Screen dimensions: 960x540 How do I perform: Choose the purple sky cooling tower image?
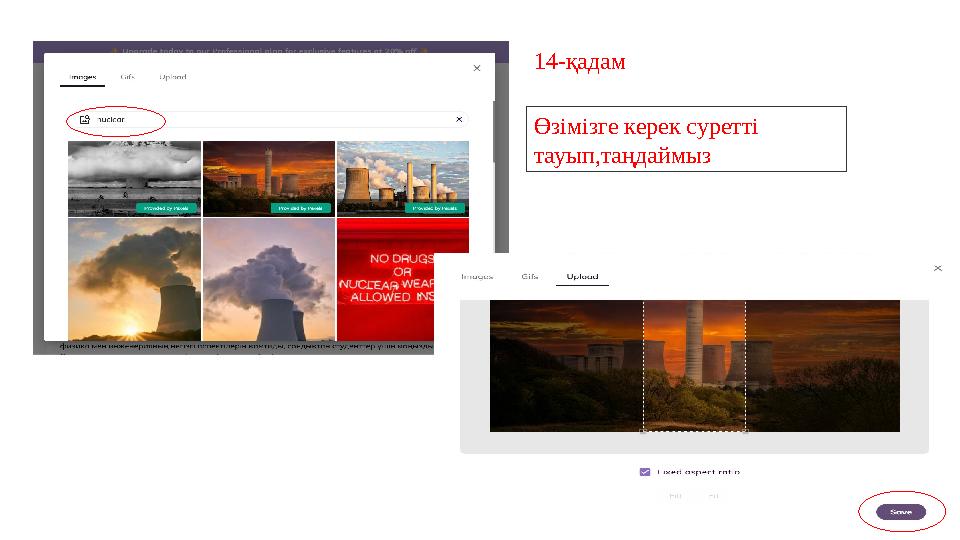click(269, 280)
